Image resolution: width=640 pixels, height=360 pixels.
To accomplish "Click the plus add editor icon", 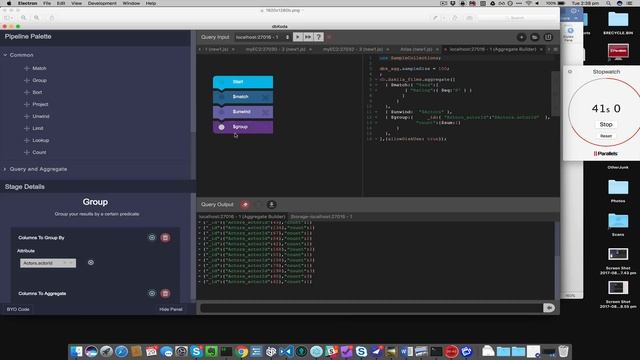I will point(521,37).
